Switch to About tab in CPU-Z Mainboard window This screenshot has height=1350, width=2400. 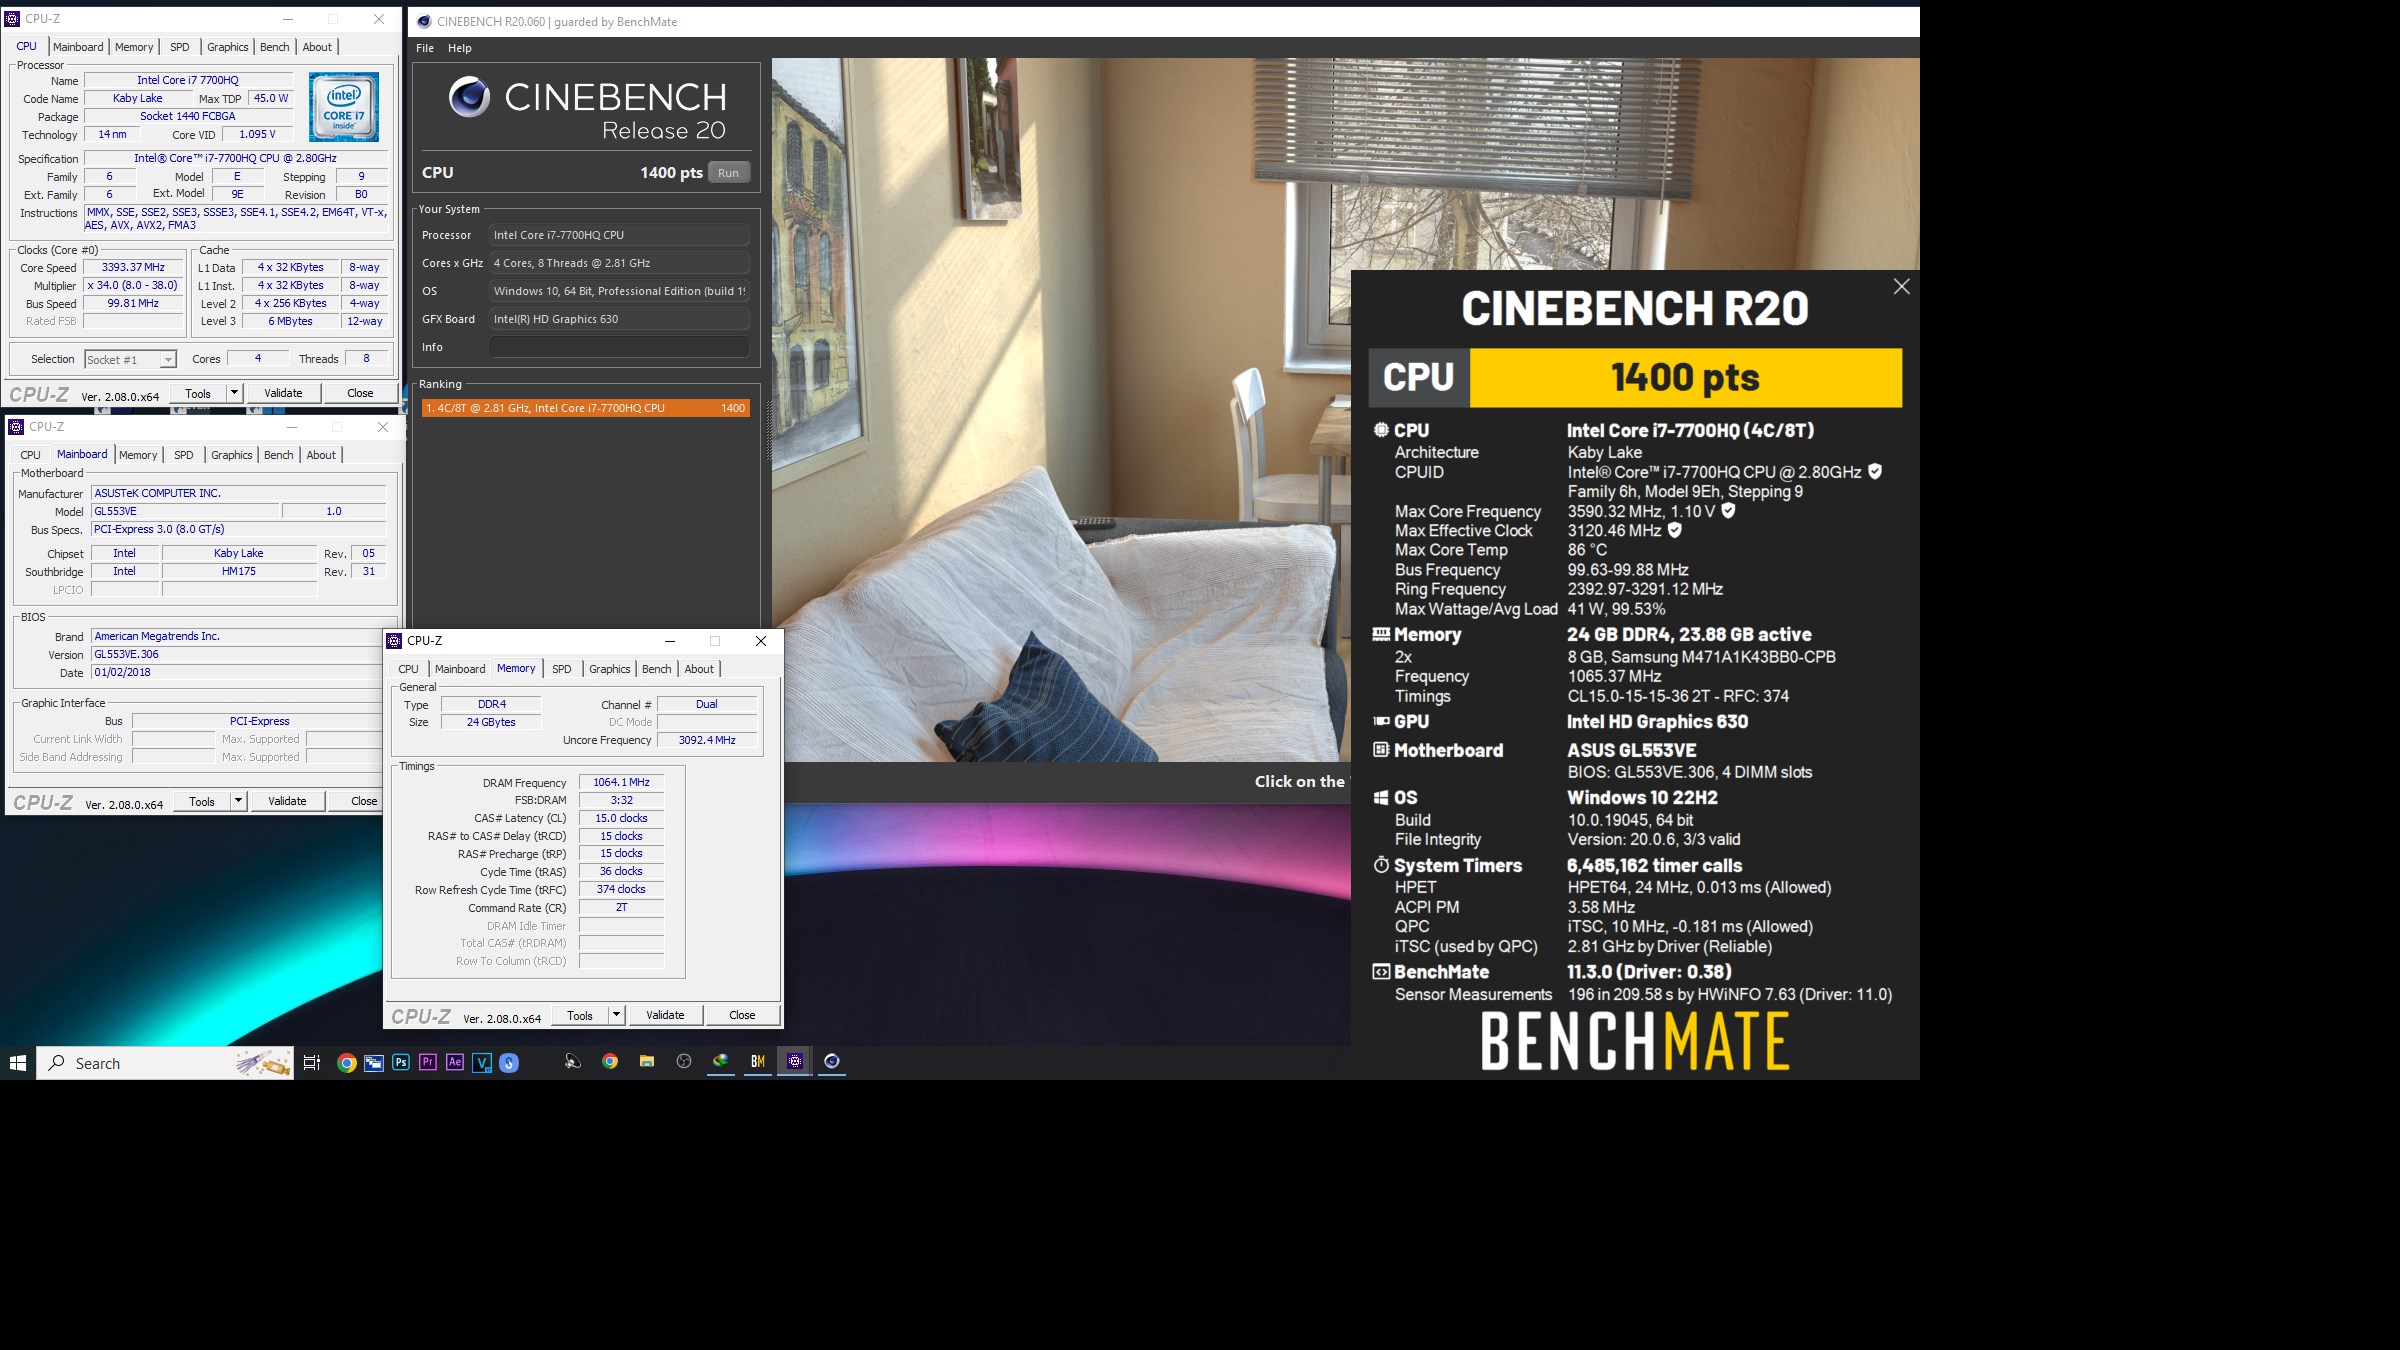[321, 455]
